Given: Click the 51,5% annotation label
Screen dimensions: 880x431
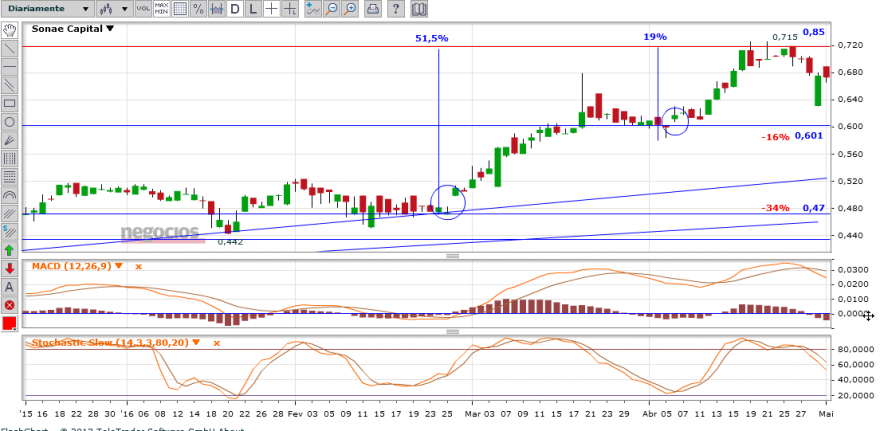Looking at the screenshot, I should pos(432,38).
